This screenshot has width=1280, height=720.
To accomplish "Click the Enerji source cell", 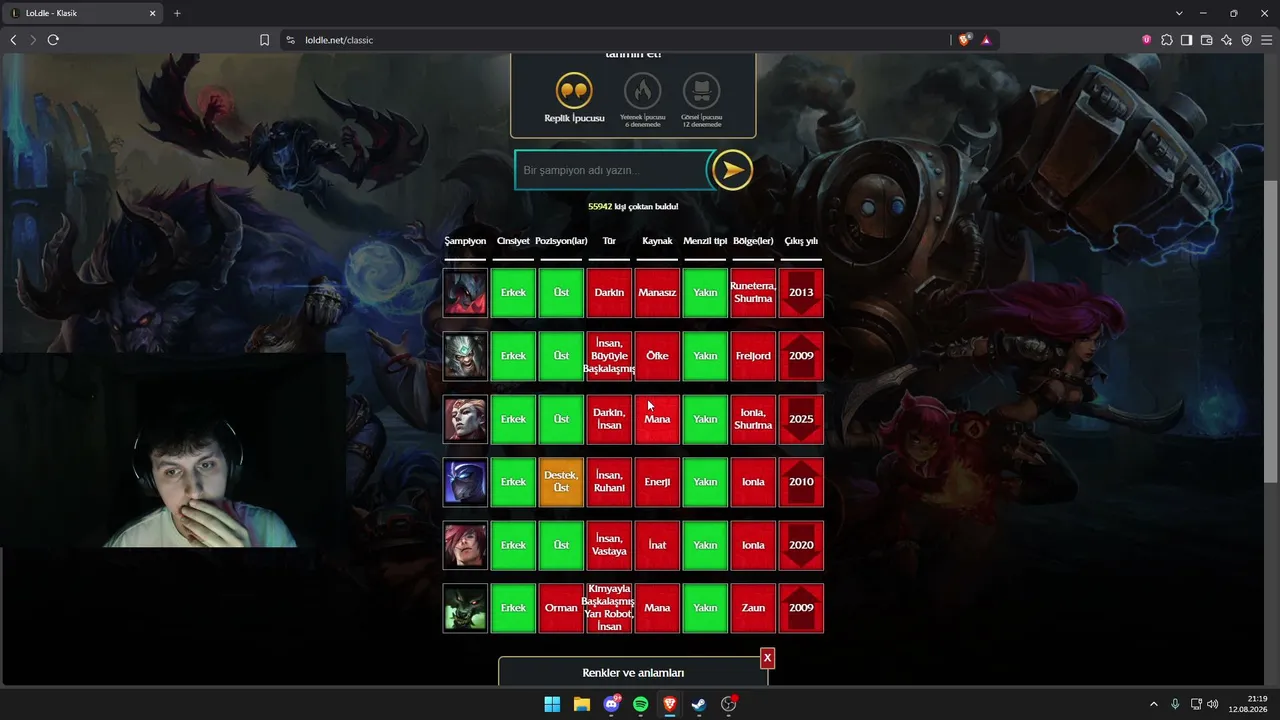I will [657, 482].
